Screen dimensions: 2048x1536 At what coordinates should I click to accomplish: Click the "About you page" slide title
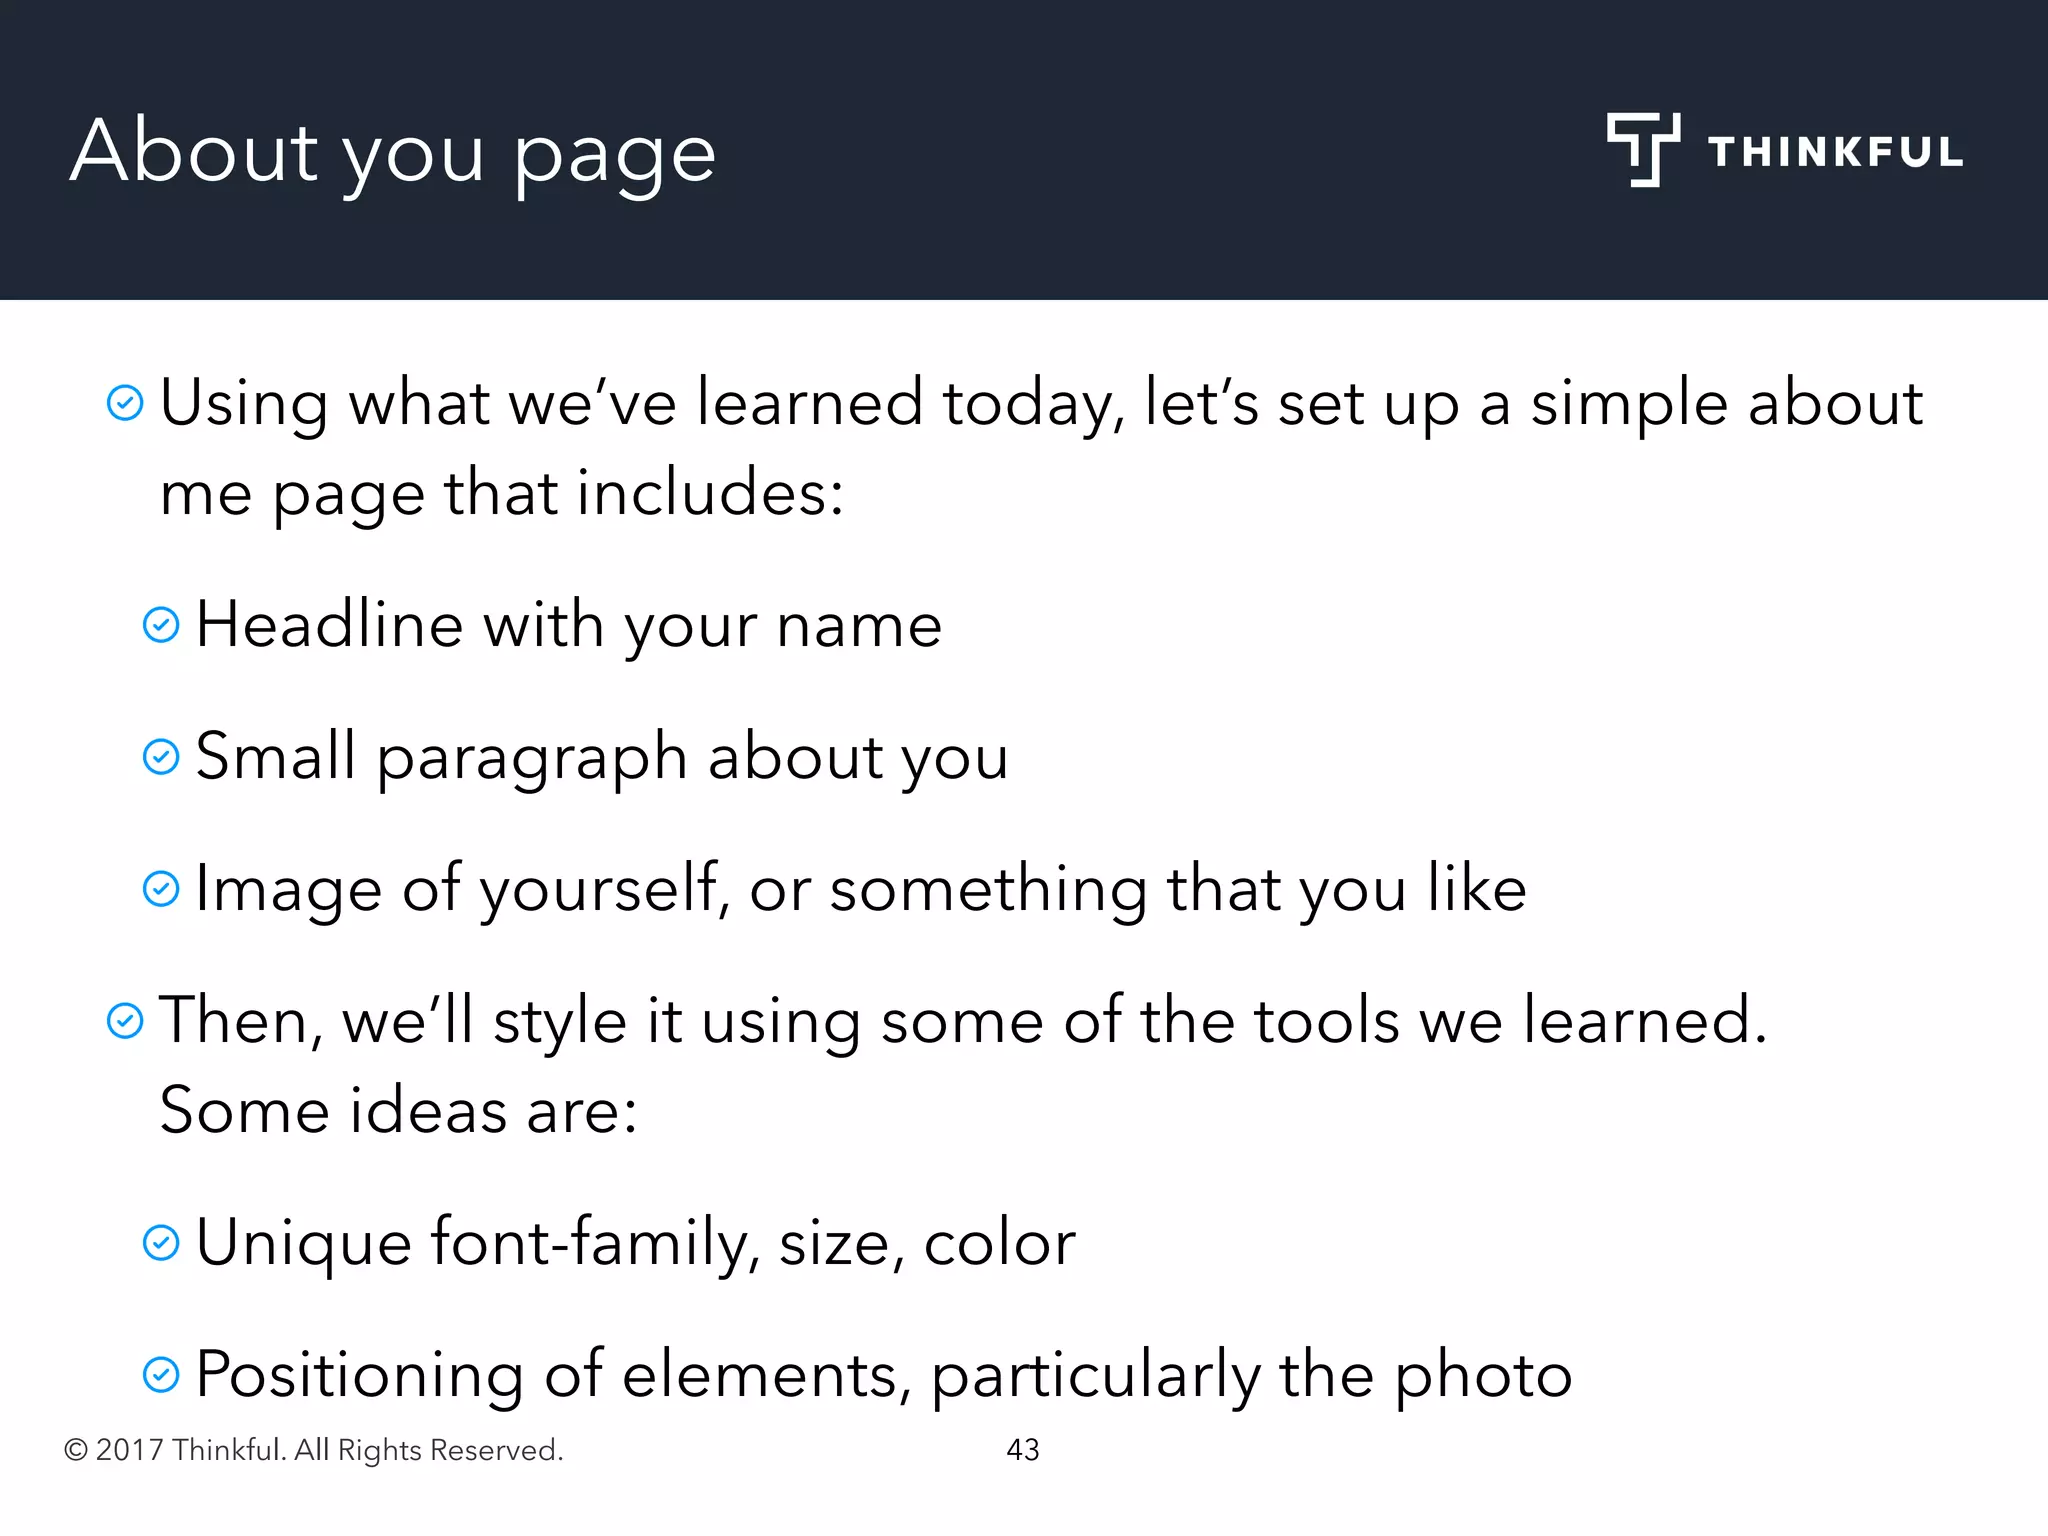click(393, 152)
